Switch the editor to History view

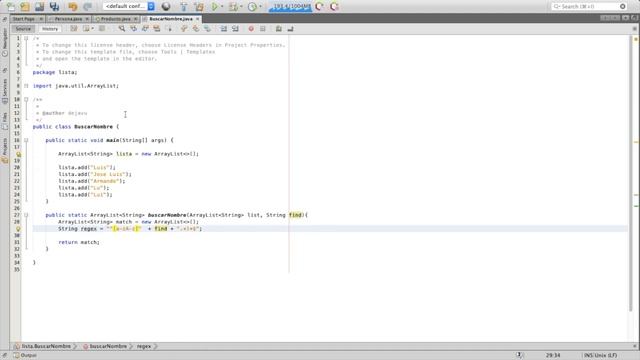click(50, 29)
